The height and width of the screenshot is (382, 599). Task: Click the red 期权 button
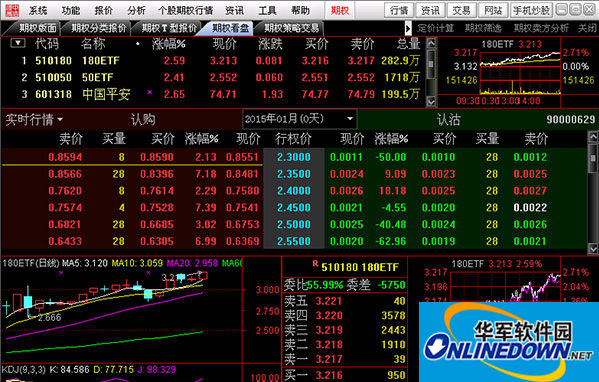coord(340,10)
